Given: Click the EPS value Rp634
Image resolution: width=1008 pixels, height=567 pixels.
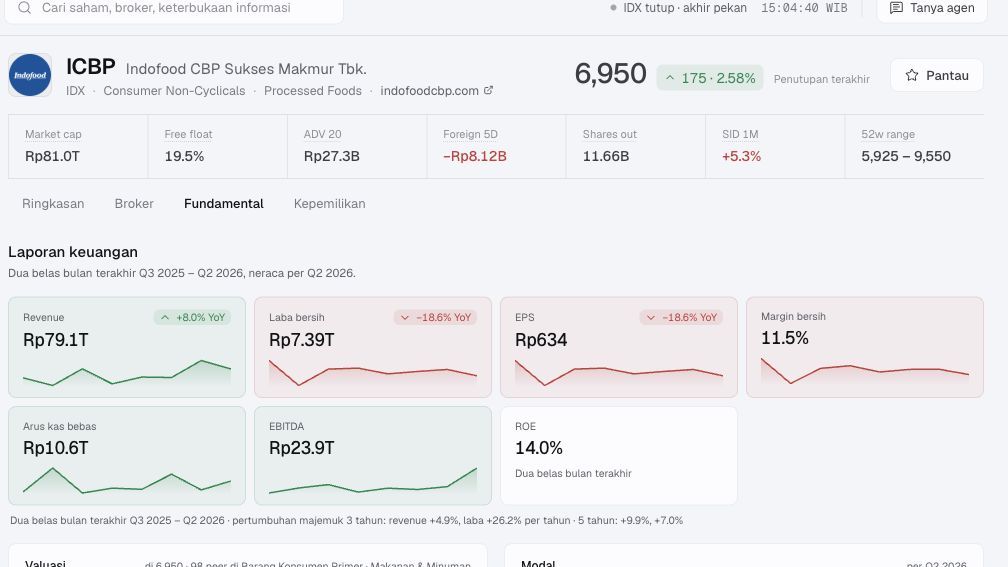Looking at the screenshot, I should click(541, 340).
